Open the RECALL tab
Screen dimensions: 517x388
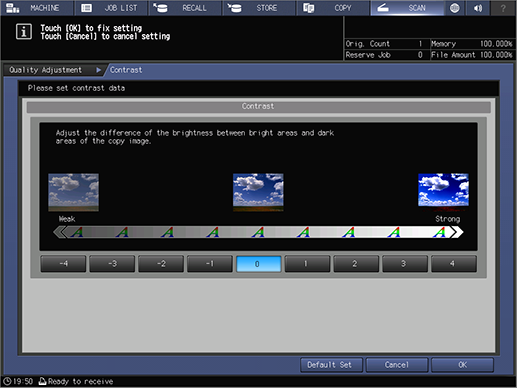point(185,8)
